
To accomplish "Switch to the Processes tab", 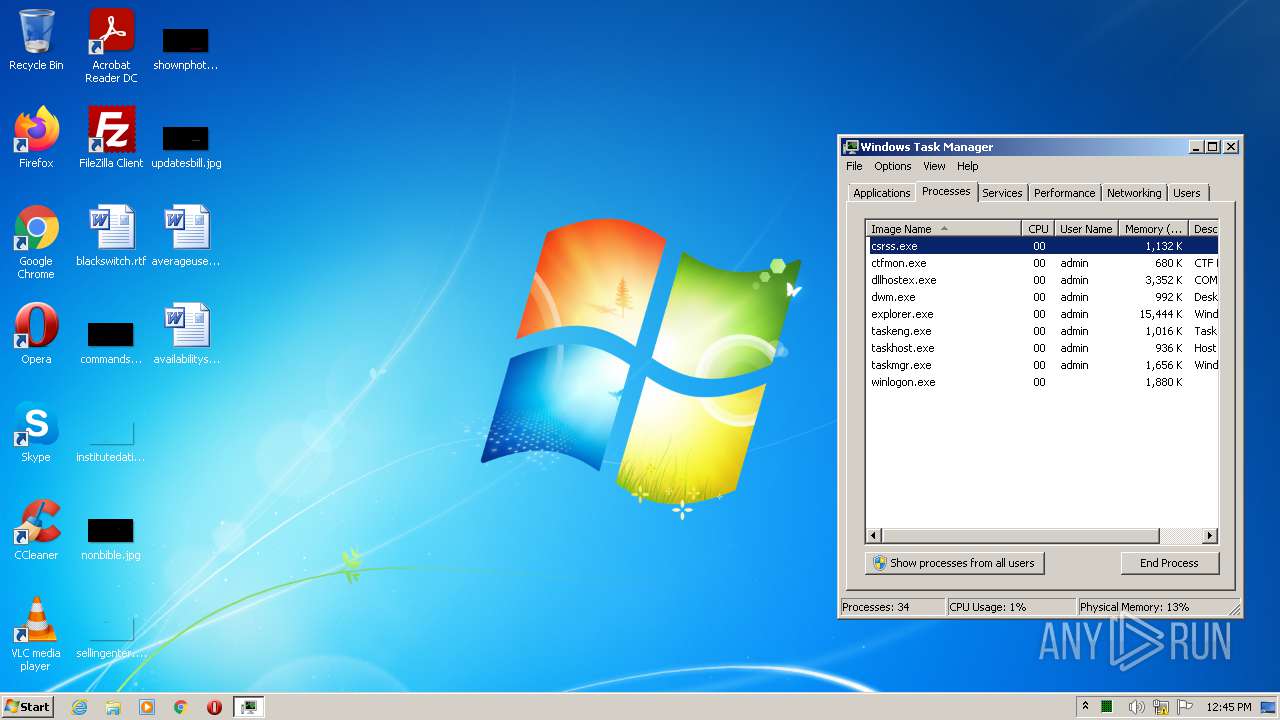I will coord(946,191).
